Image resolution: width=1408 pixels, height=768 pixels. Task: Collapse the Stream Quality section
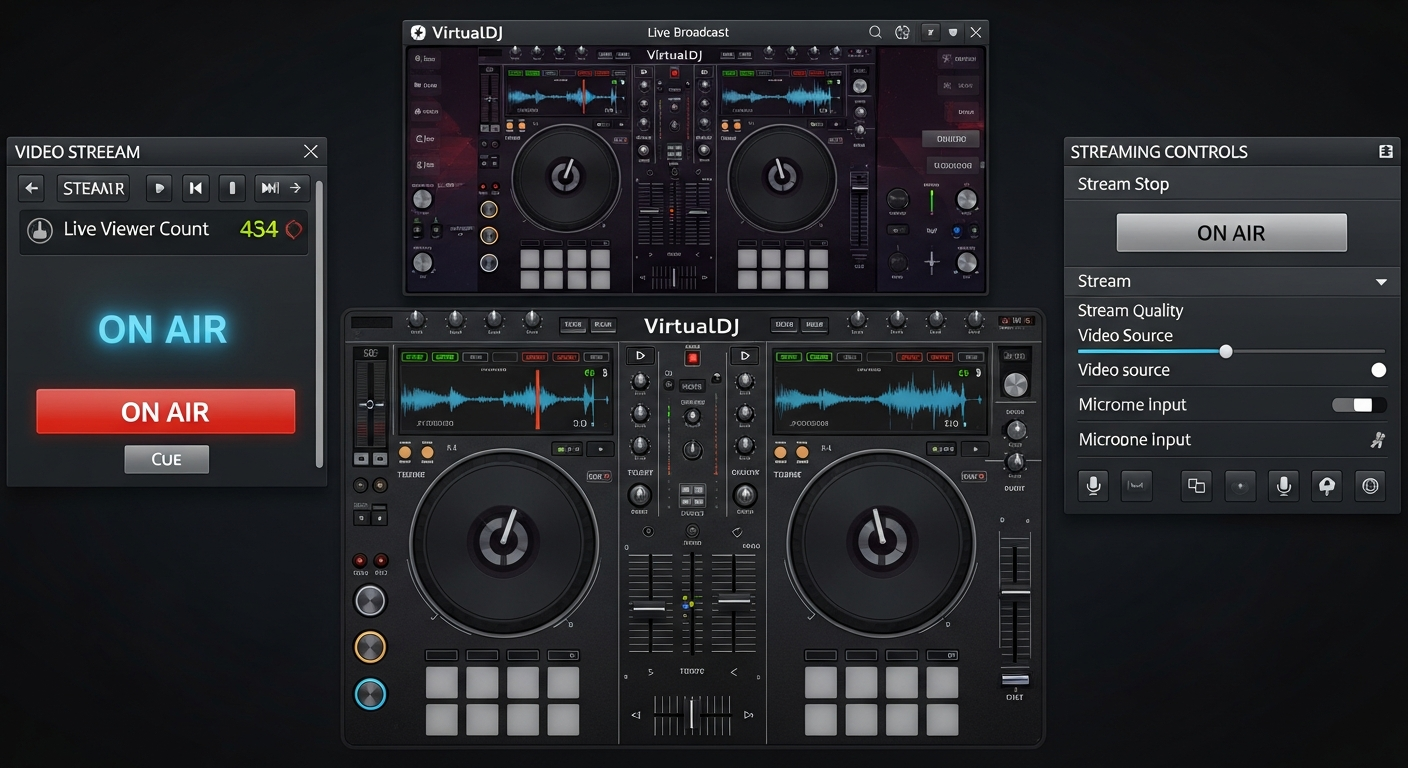tap(1130, 310)
